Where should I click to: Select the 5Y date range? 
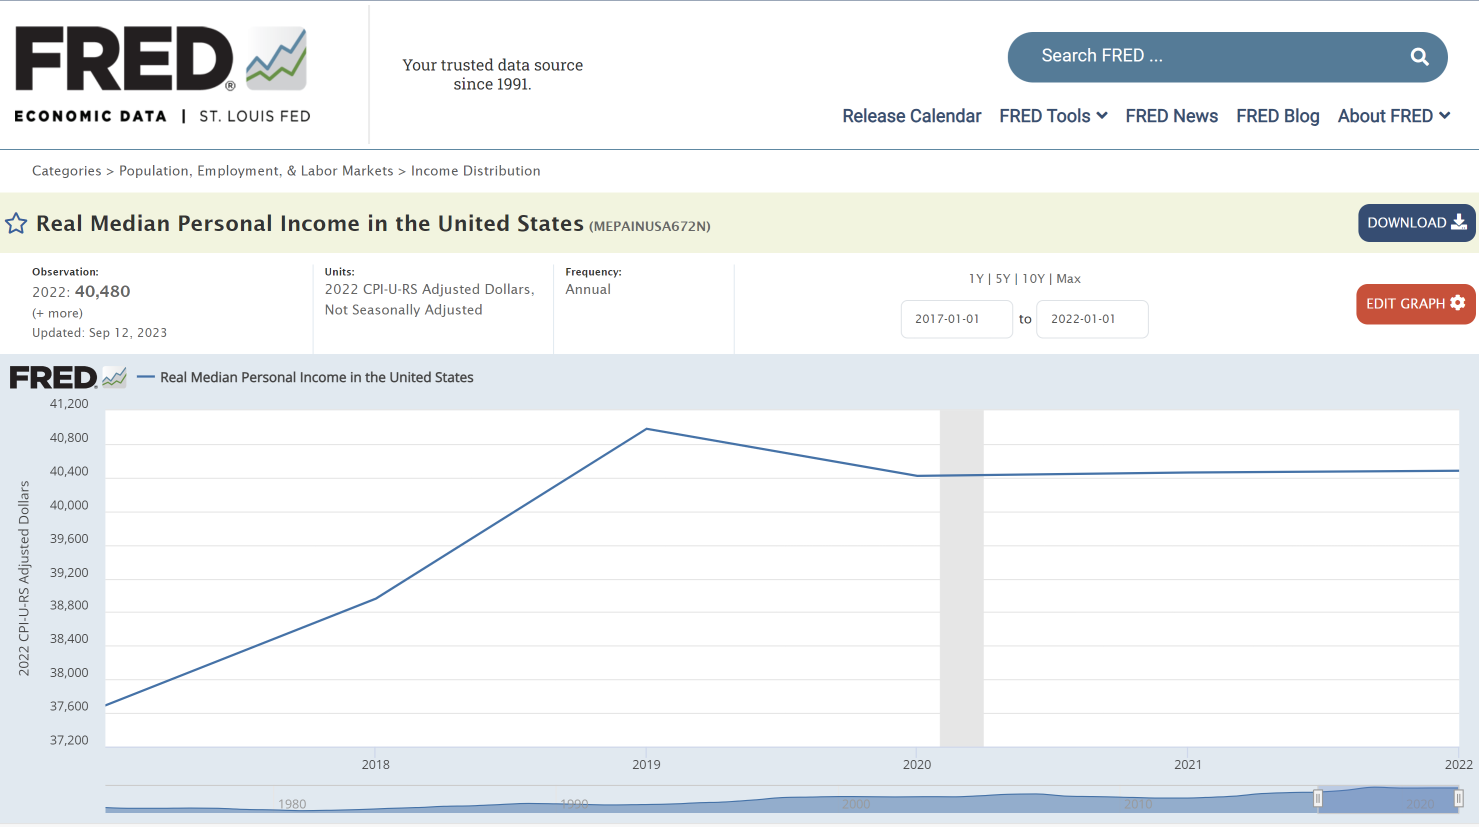point(1003,279)
